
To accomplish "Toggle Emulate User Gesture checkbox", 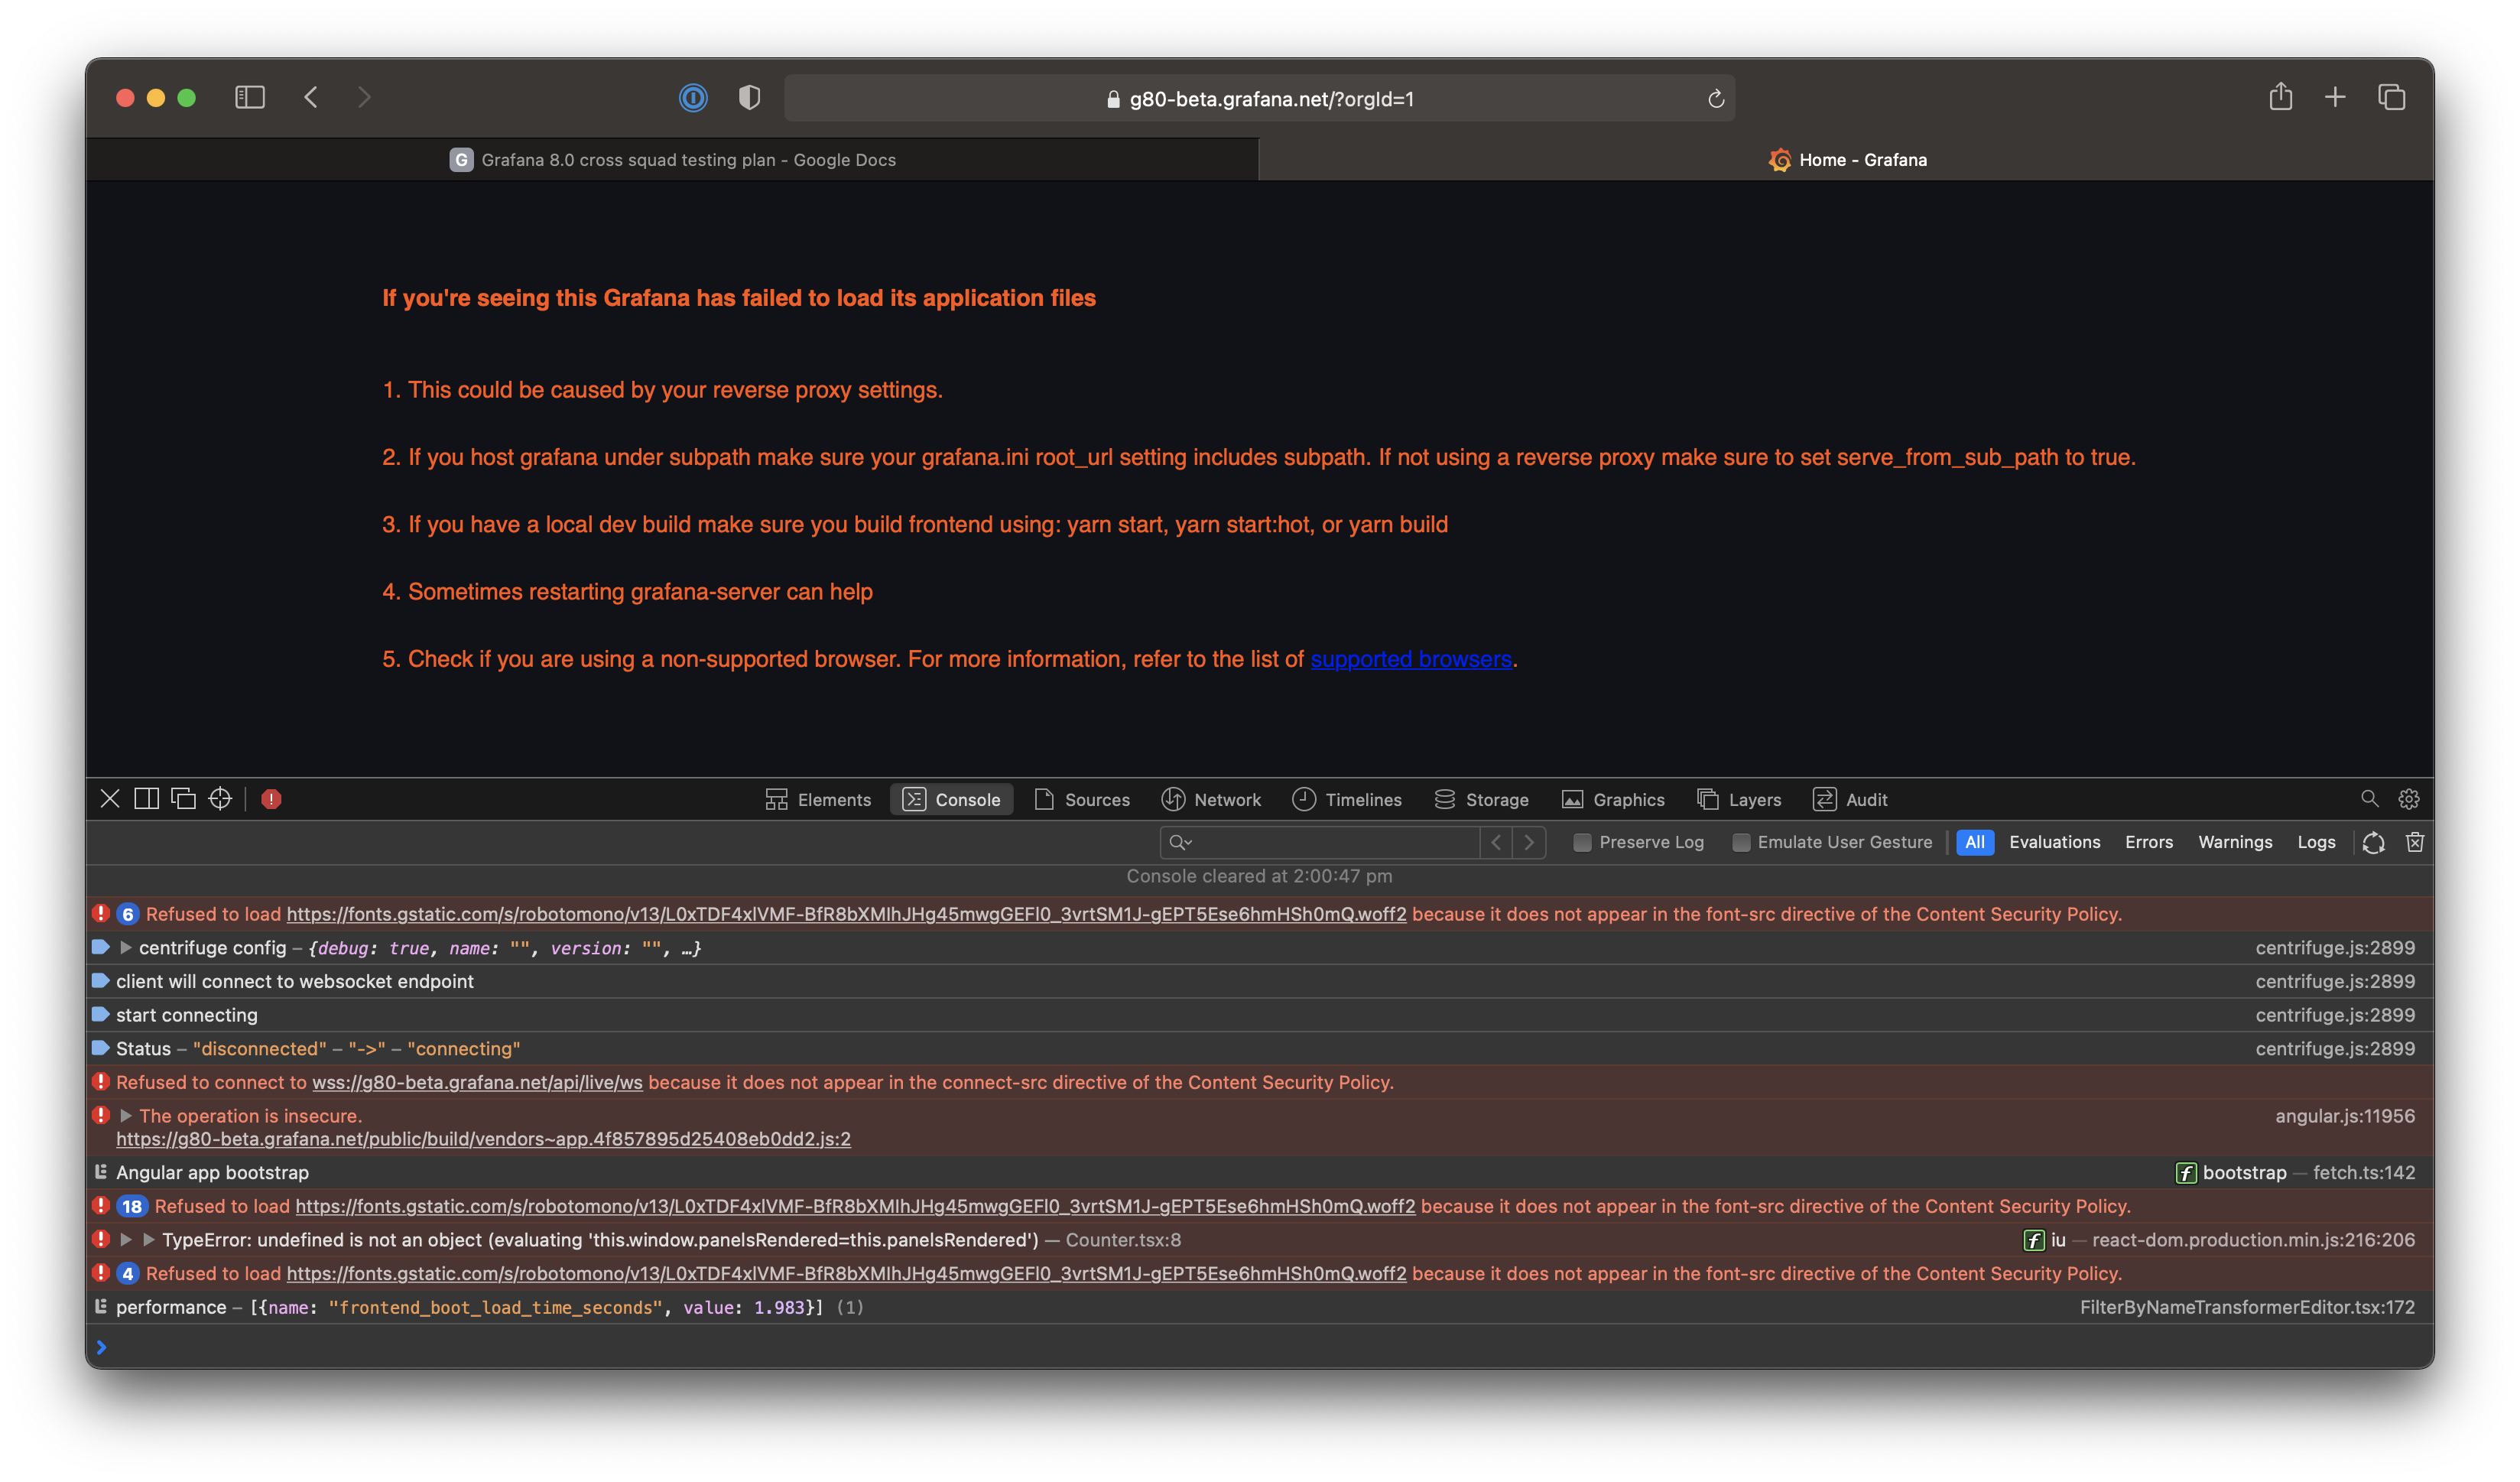I will (1741, 842).
